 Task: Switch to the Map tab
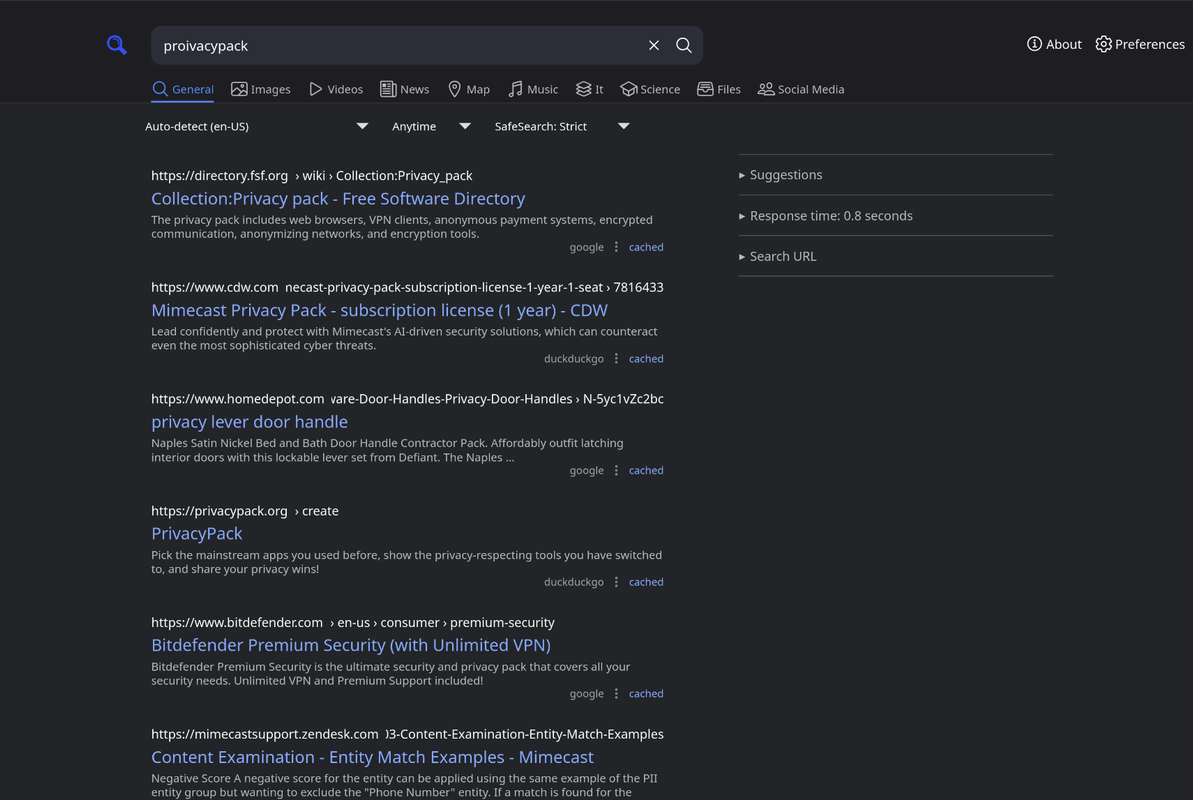[x=469, y=89]
